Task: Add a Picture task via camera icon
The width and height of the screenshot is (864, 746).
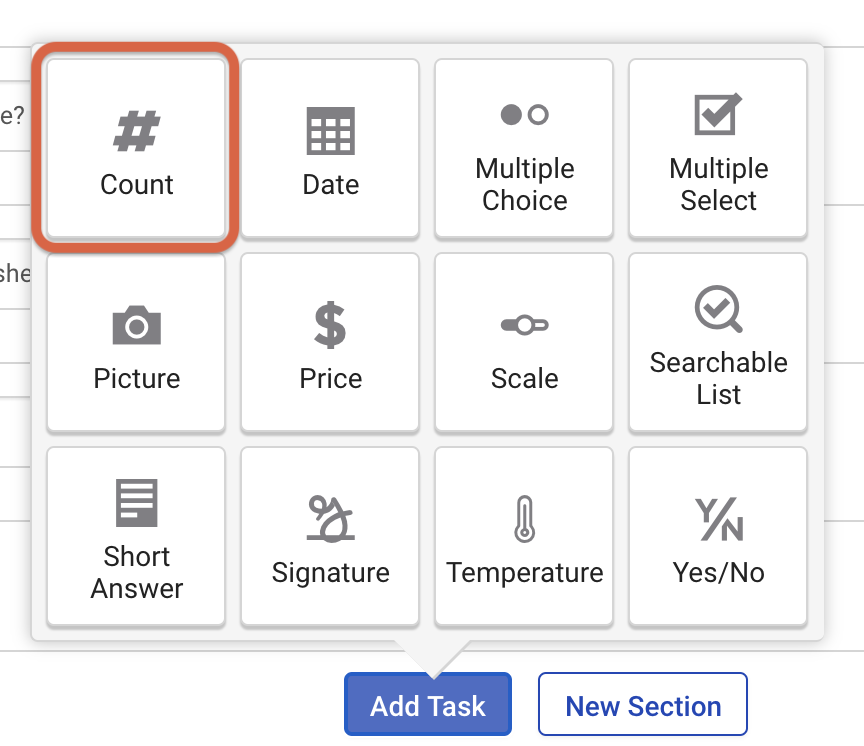Action: coord(137,325)
